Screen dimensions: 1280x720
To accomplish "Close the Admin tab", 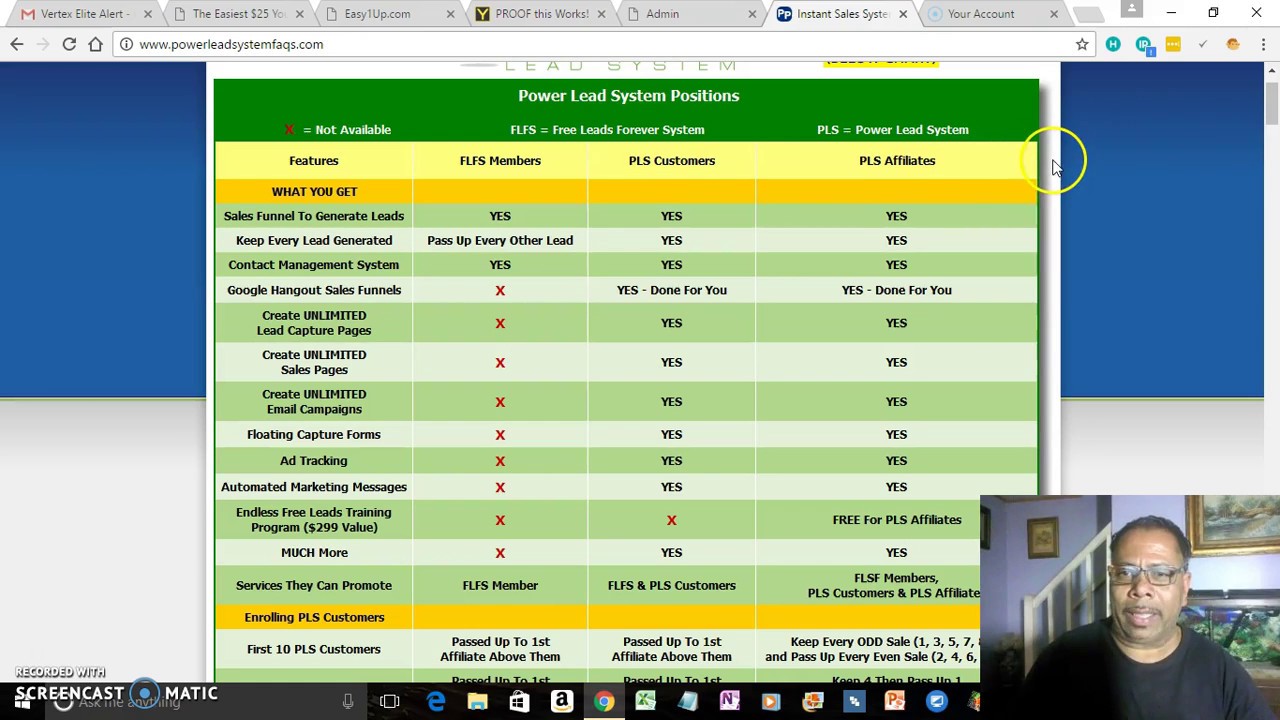I will click(752, 14).
